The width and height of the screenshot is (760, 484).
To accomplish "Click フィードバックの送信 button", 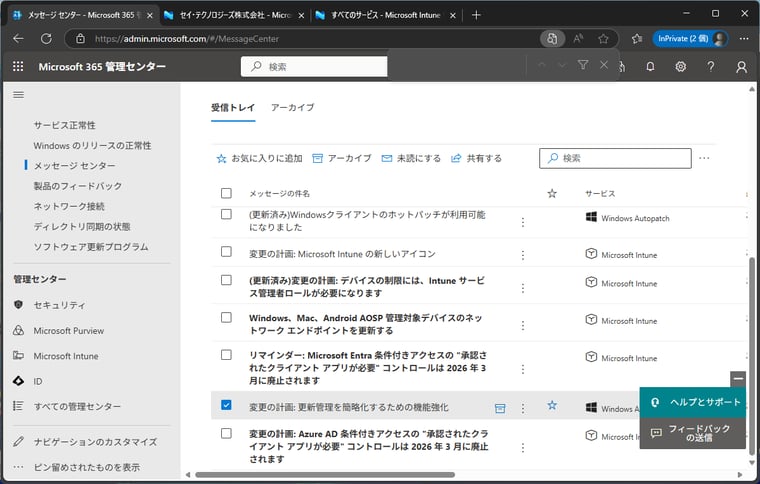I will (693, 433).
